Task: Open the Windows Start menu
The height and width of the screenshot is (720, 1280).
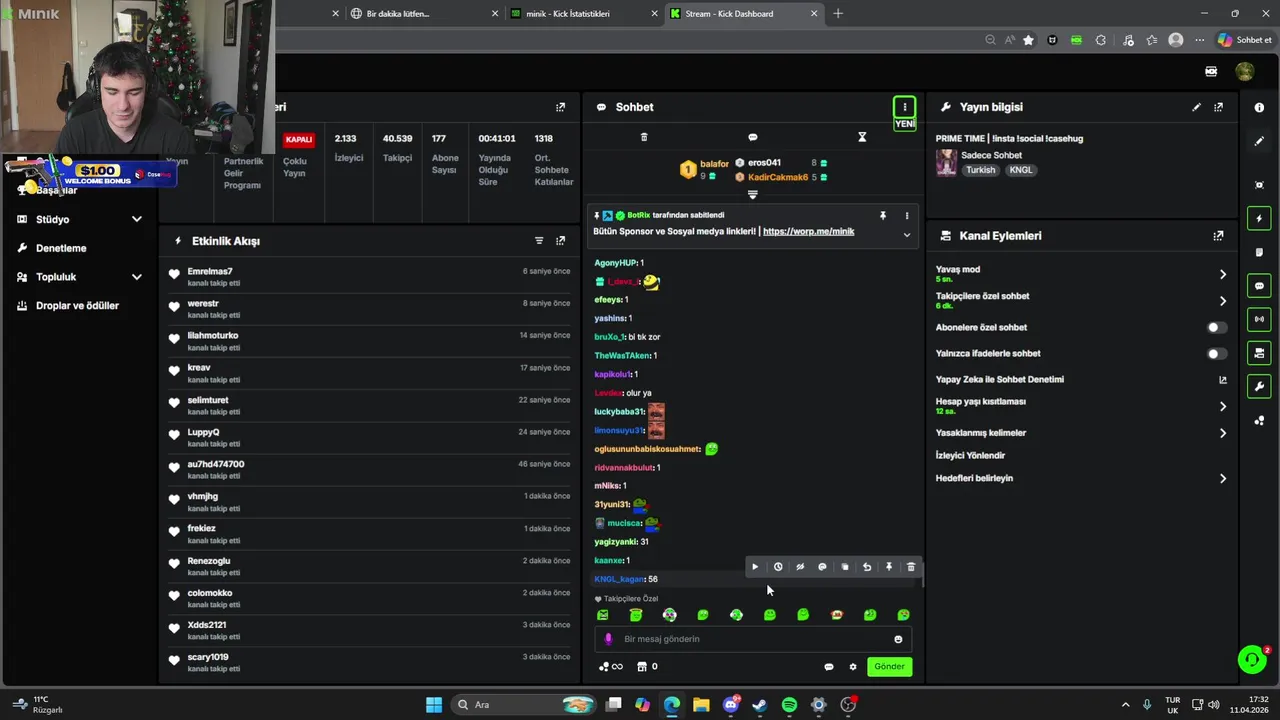Action: point(434,705)
